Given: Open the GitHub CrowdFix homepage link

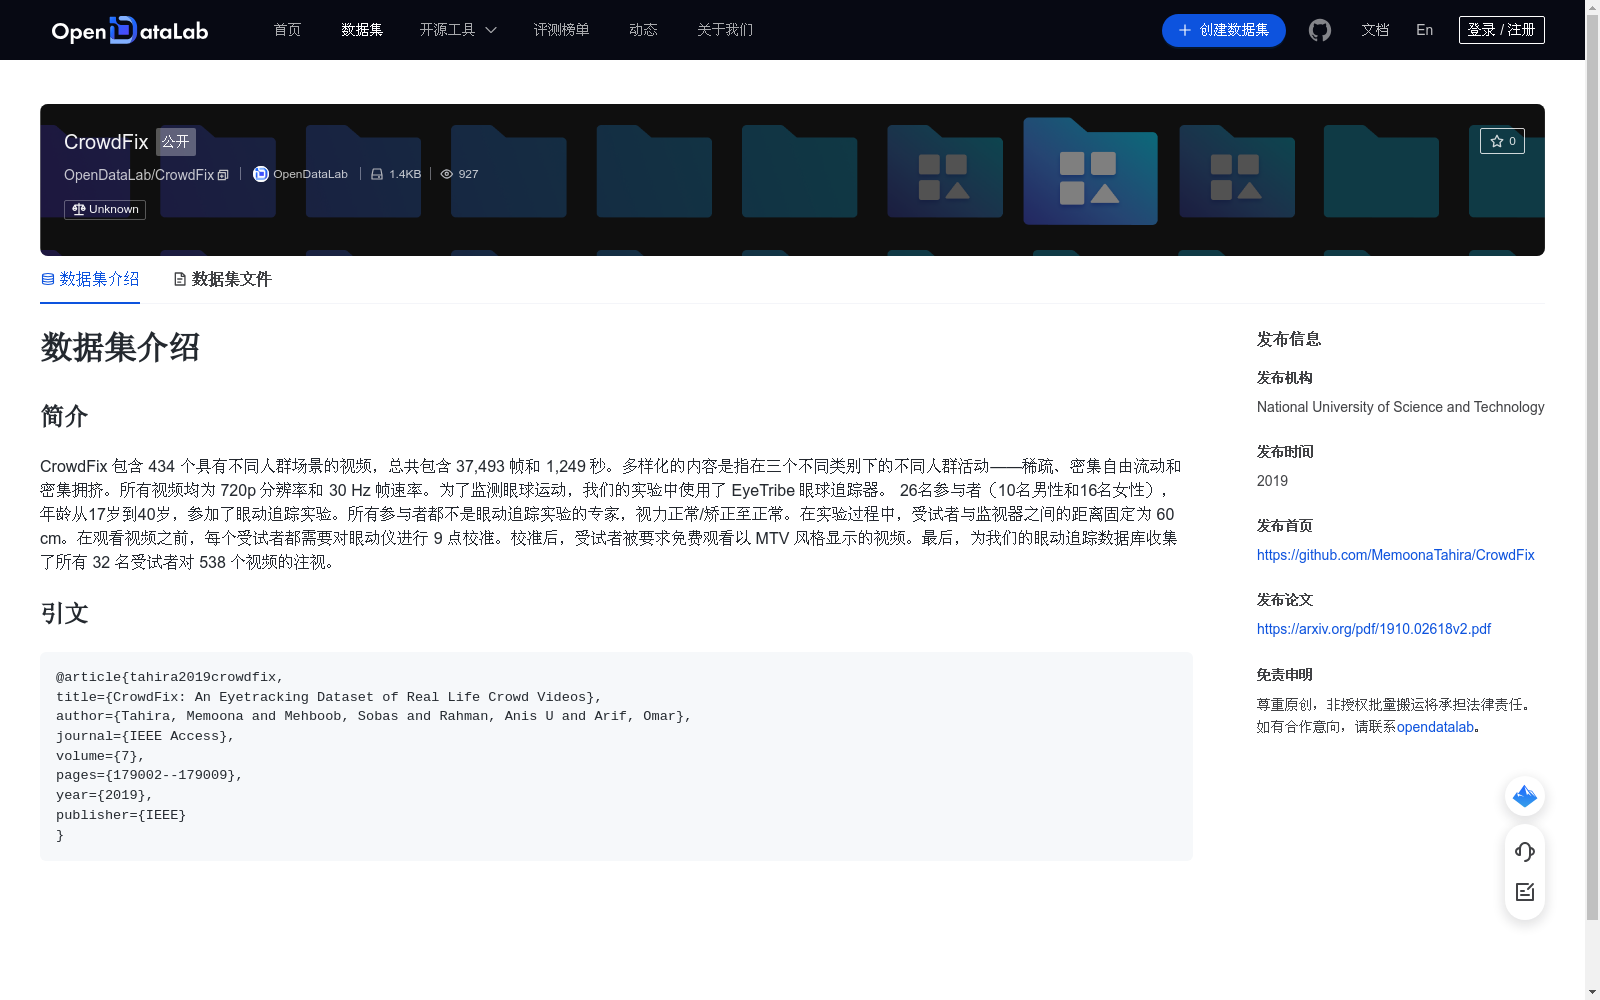Looking at the screenshot, I should pyautogui.click(x=1395, y=555).
